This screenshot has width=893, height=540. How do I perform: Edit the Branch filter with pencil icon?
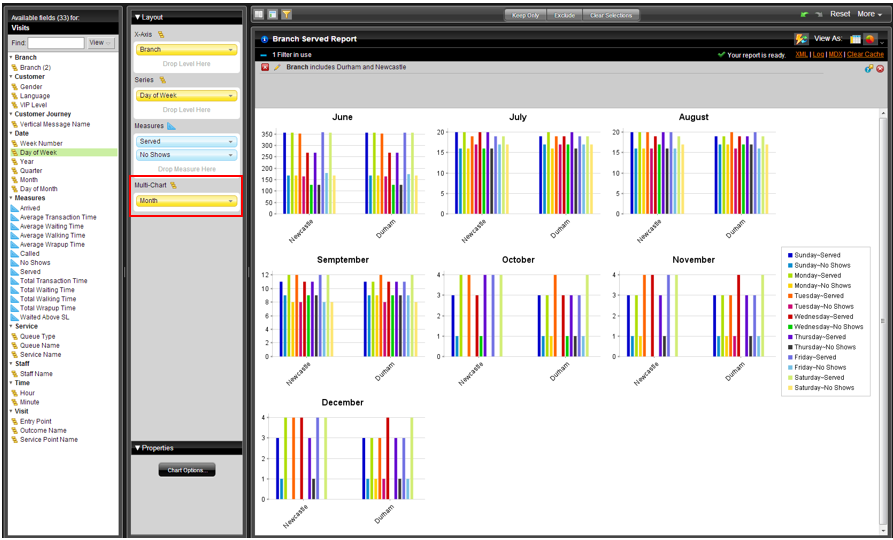(277, 67)
